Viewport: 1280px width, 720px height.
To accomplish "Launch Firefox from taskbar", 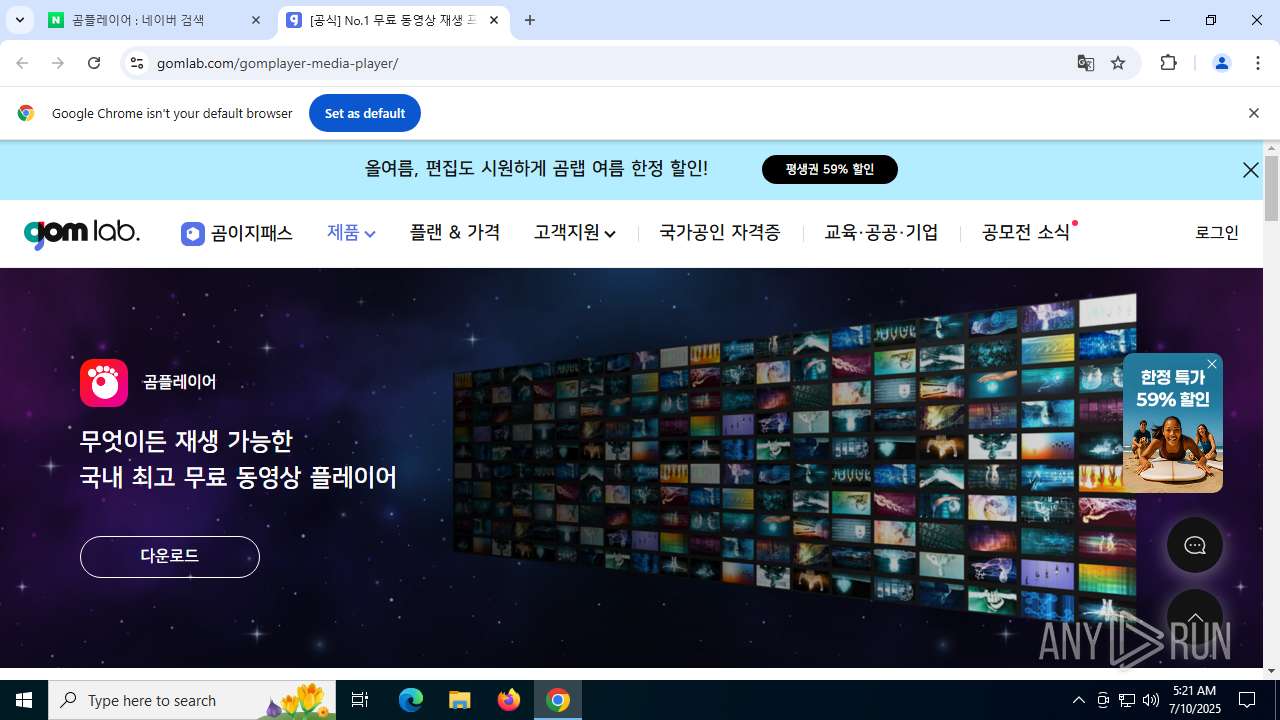I will pyautogui.click(x=509, y=700).
